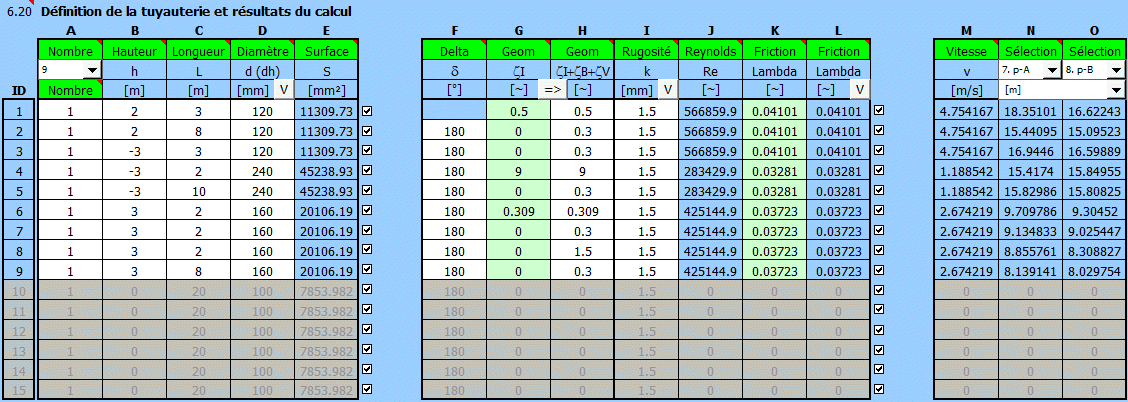Open the [m] unit dropdown under Sélection
The width and height of the screenshot is (1128, 402).
(1114, 90)
